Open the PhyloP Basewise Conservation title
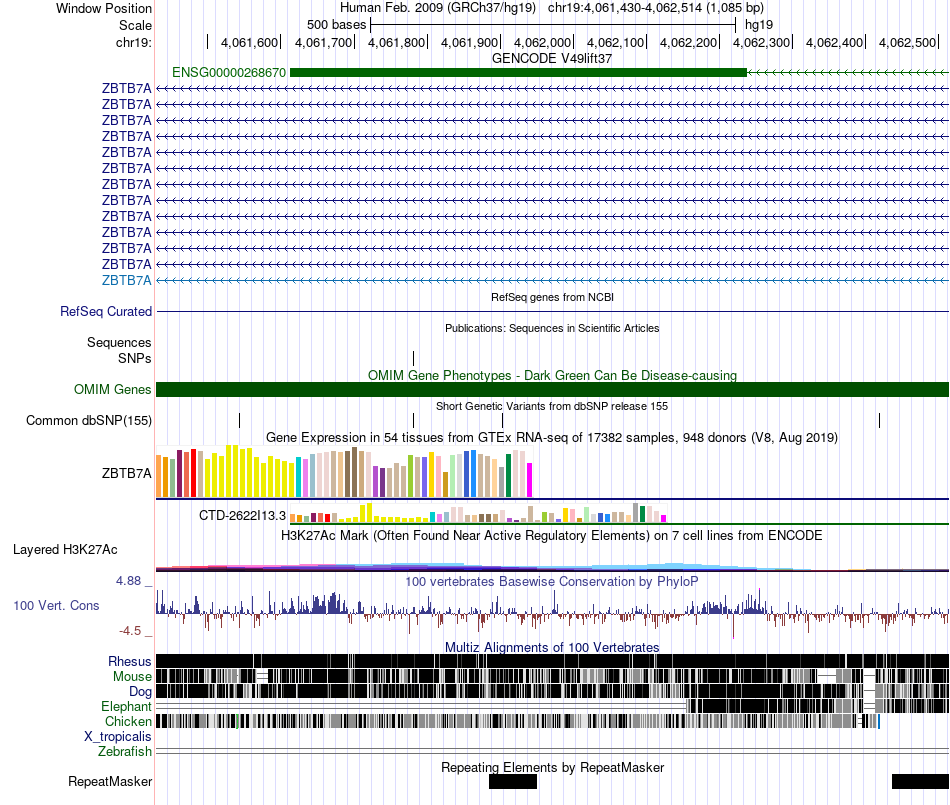Viewport: 950px width, 805px height. 552,581
